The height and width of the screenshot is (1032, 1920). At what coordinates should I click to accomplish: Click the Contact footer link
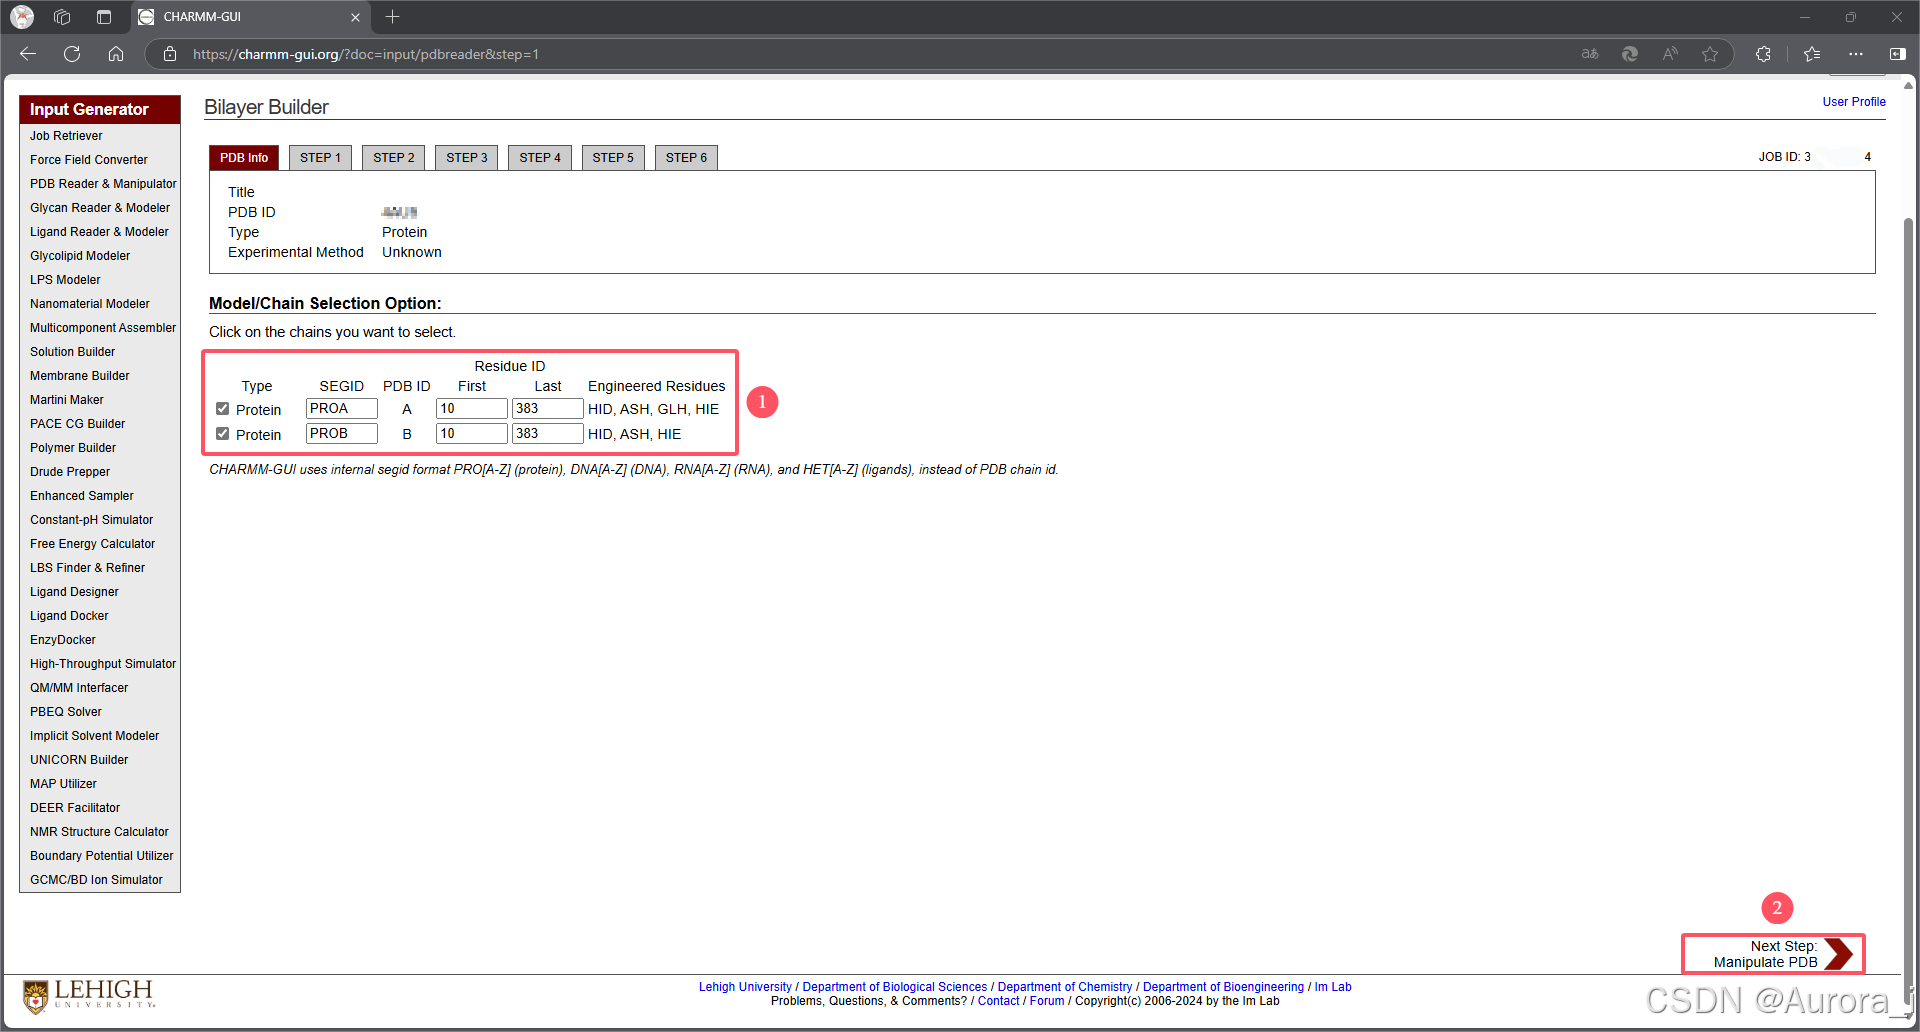point(998,1001)
